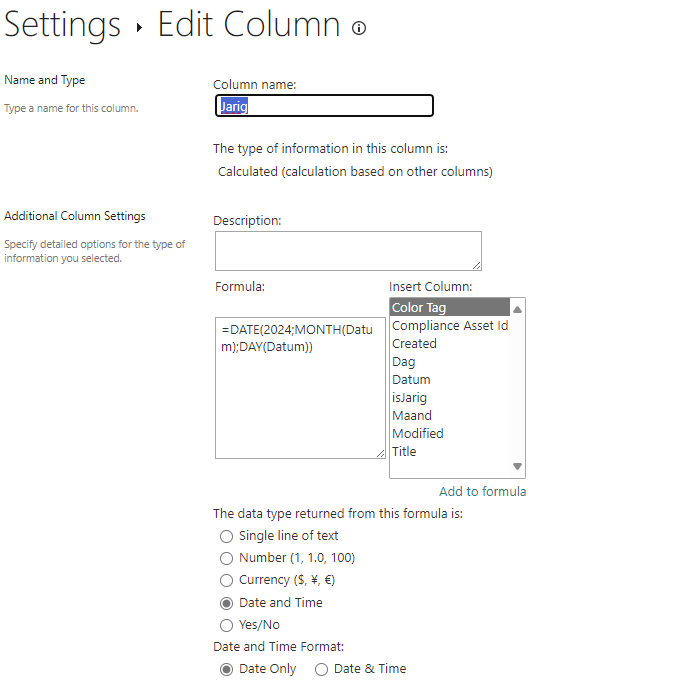Select Maand in Insert Column list
Viewport: 678px width, 688px height.
pyautogui.click(x=412, y=416)
